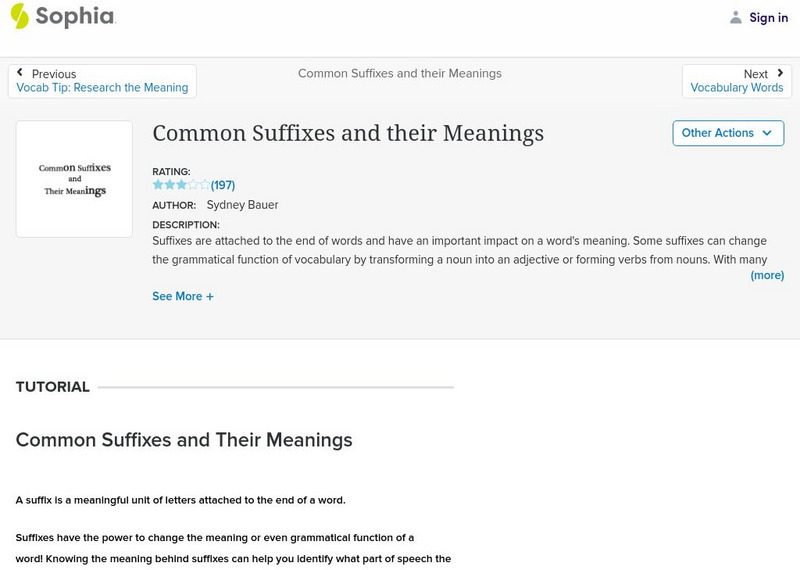This screenshot has width=800, height=570.
Task: Click the Sophia logo icon
Action: coord(19,16)
